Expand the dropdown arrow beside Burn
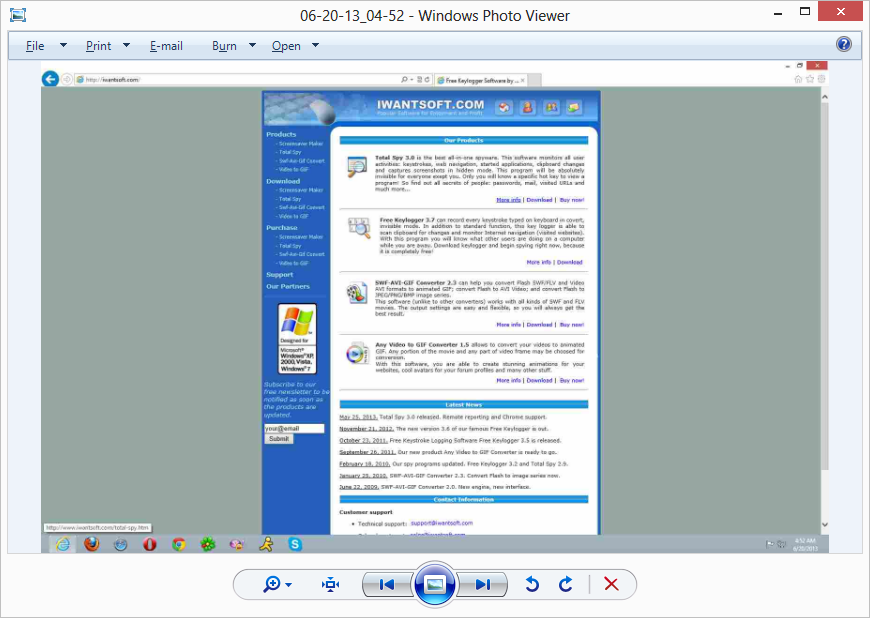 [252, 46]
